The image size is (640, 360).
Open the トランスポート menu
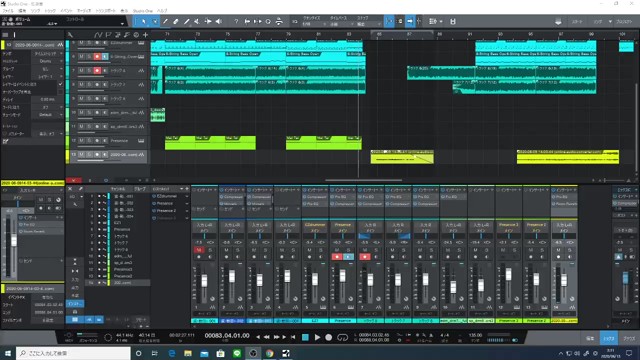105,11
